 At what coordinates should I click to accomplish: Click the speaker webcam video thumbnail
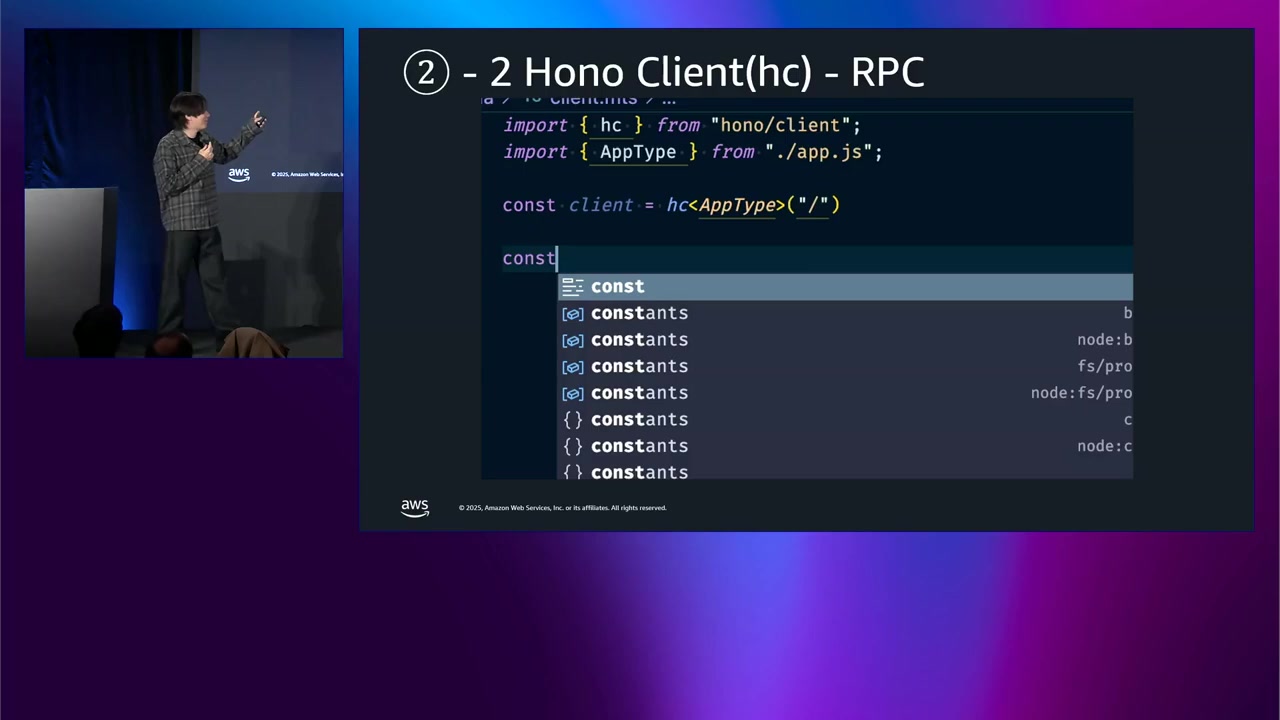click(x=184, y=192)
